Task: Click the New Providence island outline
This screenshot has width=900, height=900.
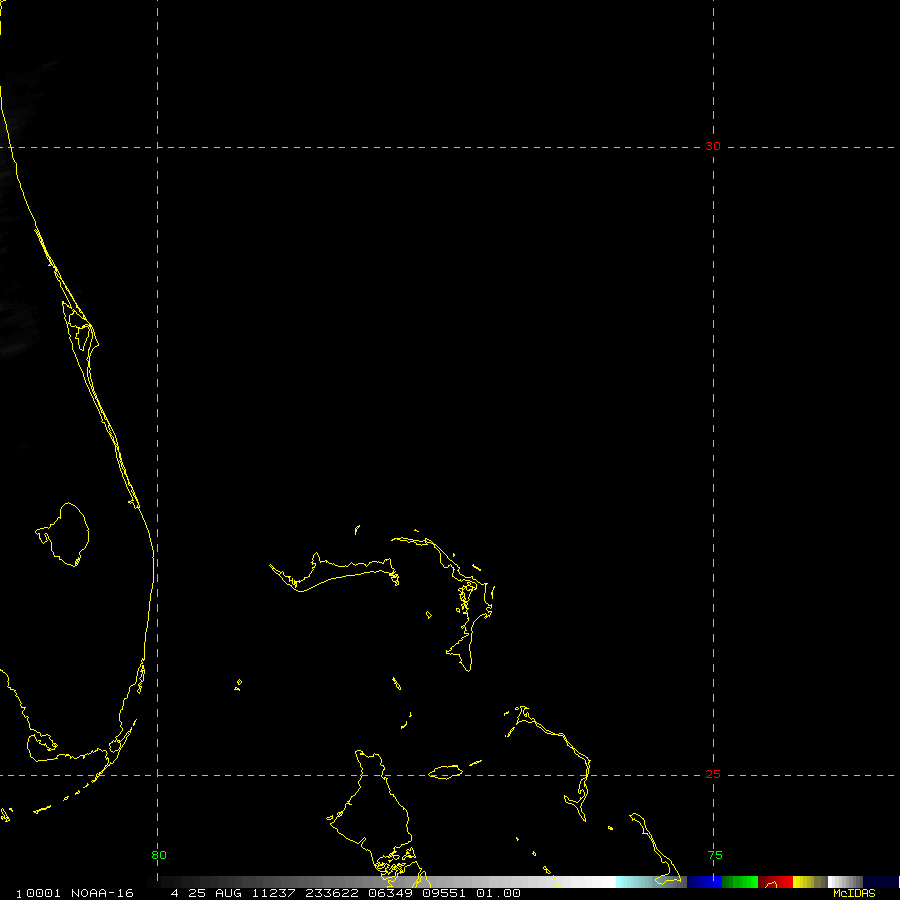Action: (x=444, y=772)
